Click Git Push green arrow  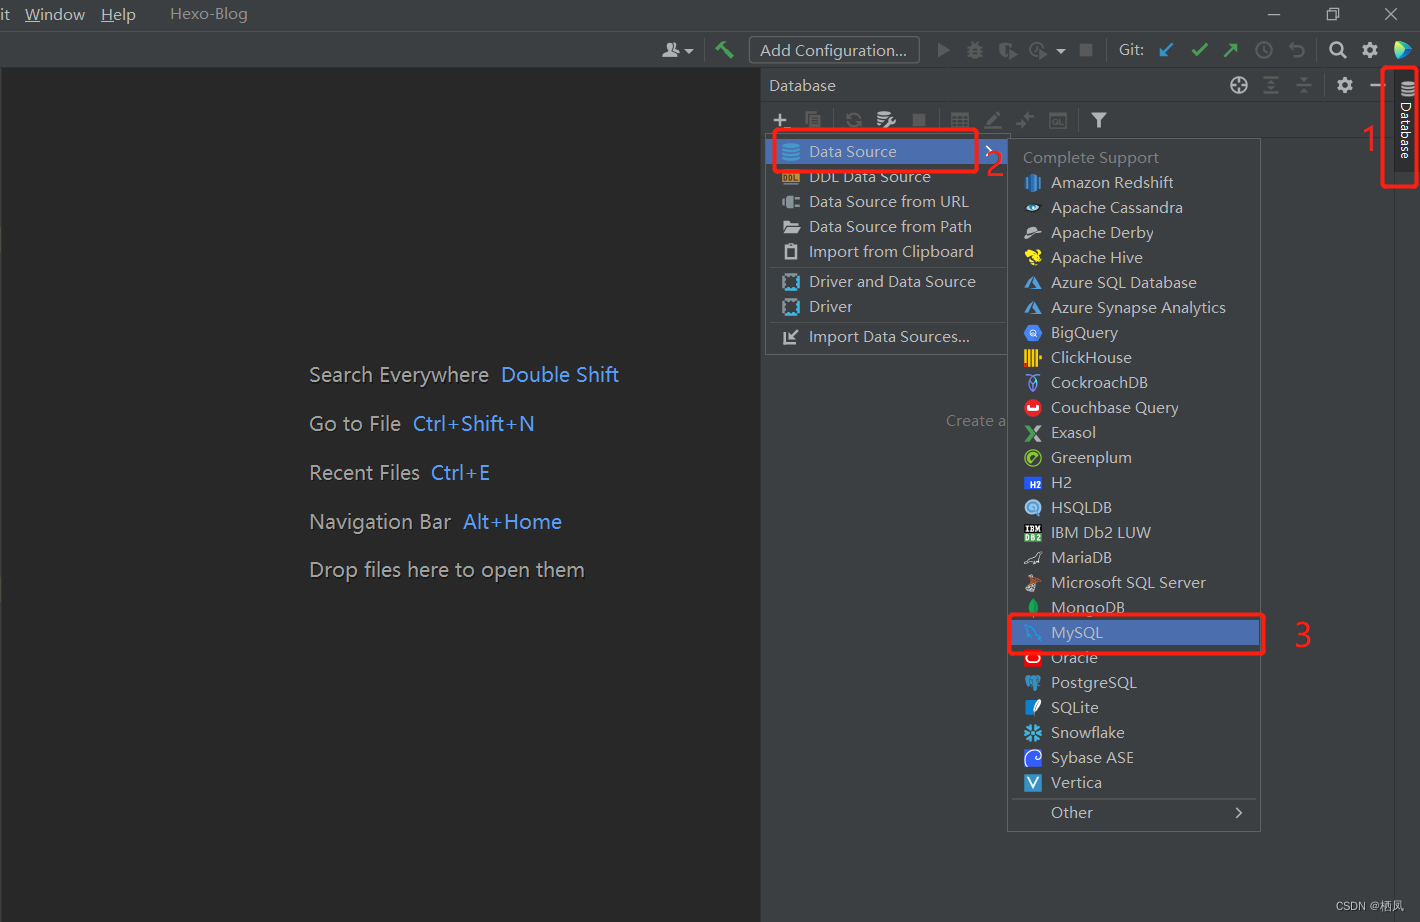coord(1231,50)
